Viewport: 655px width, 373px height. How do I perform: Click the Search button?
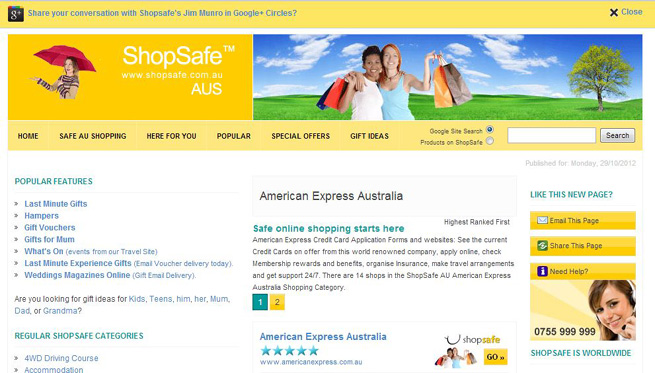617,135
